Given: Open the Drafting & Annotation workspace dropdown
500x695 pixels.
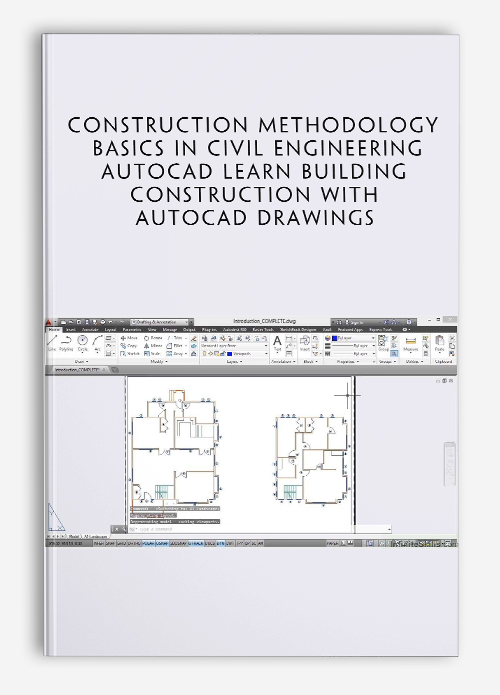Looking at the screenshot, I should [159, 322].
